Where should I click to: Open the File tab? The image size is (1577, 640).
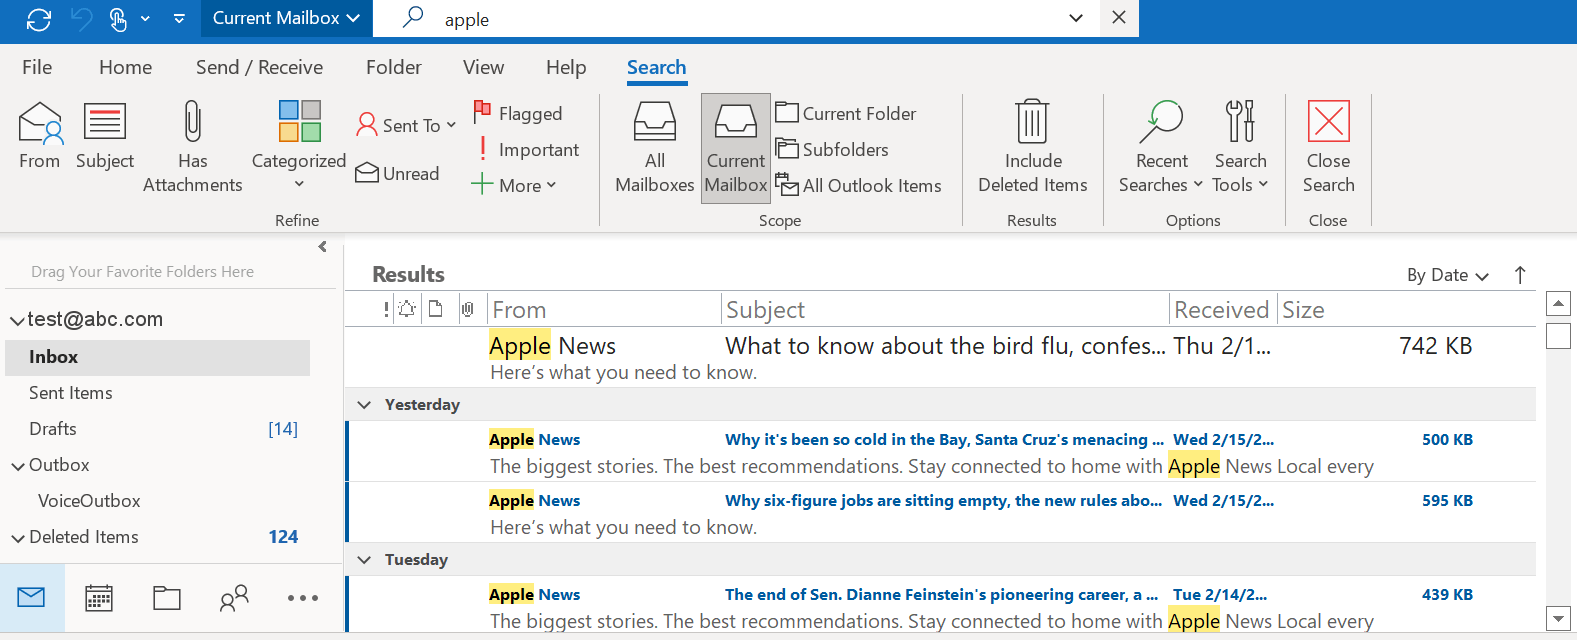click(x=37, y=67)
